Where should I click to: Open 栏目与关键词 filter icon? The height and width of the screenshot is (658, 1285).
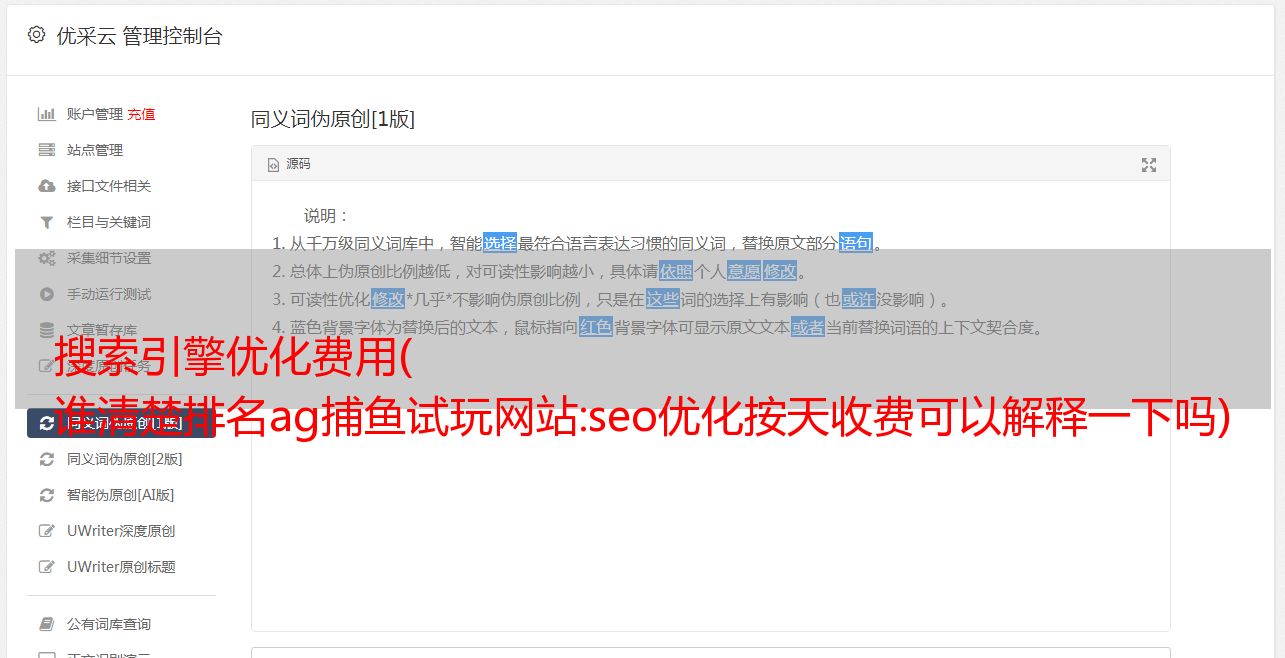tap(46, 222)
